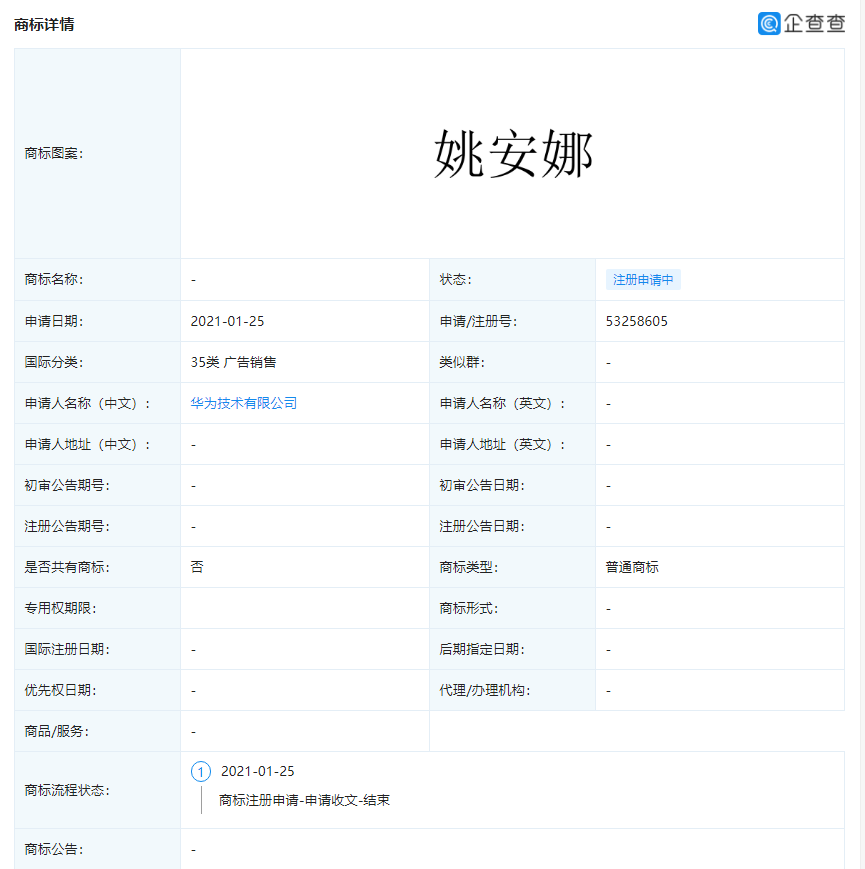
Task: Click the 状态 field label
Action: coord(454,278)
